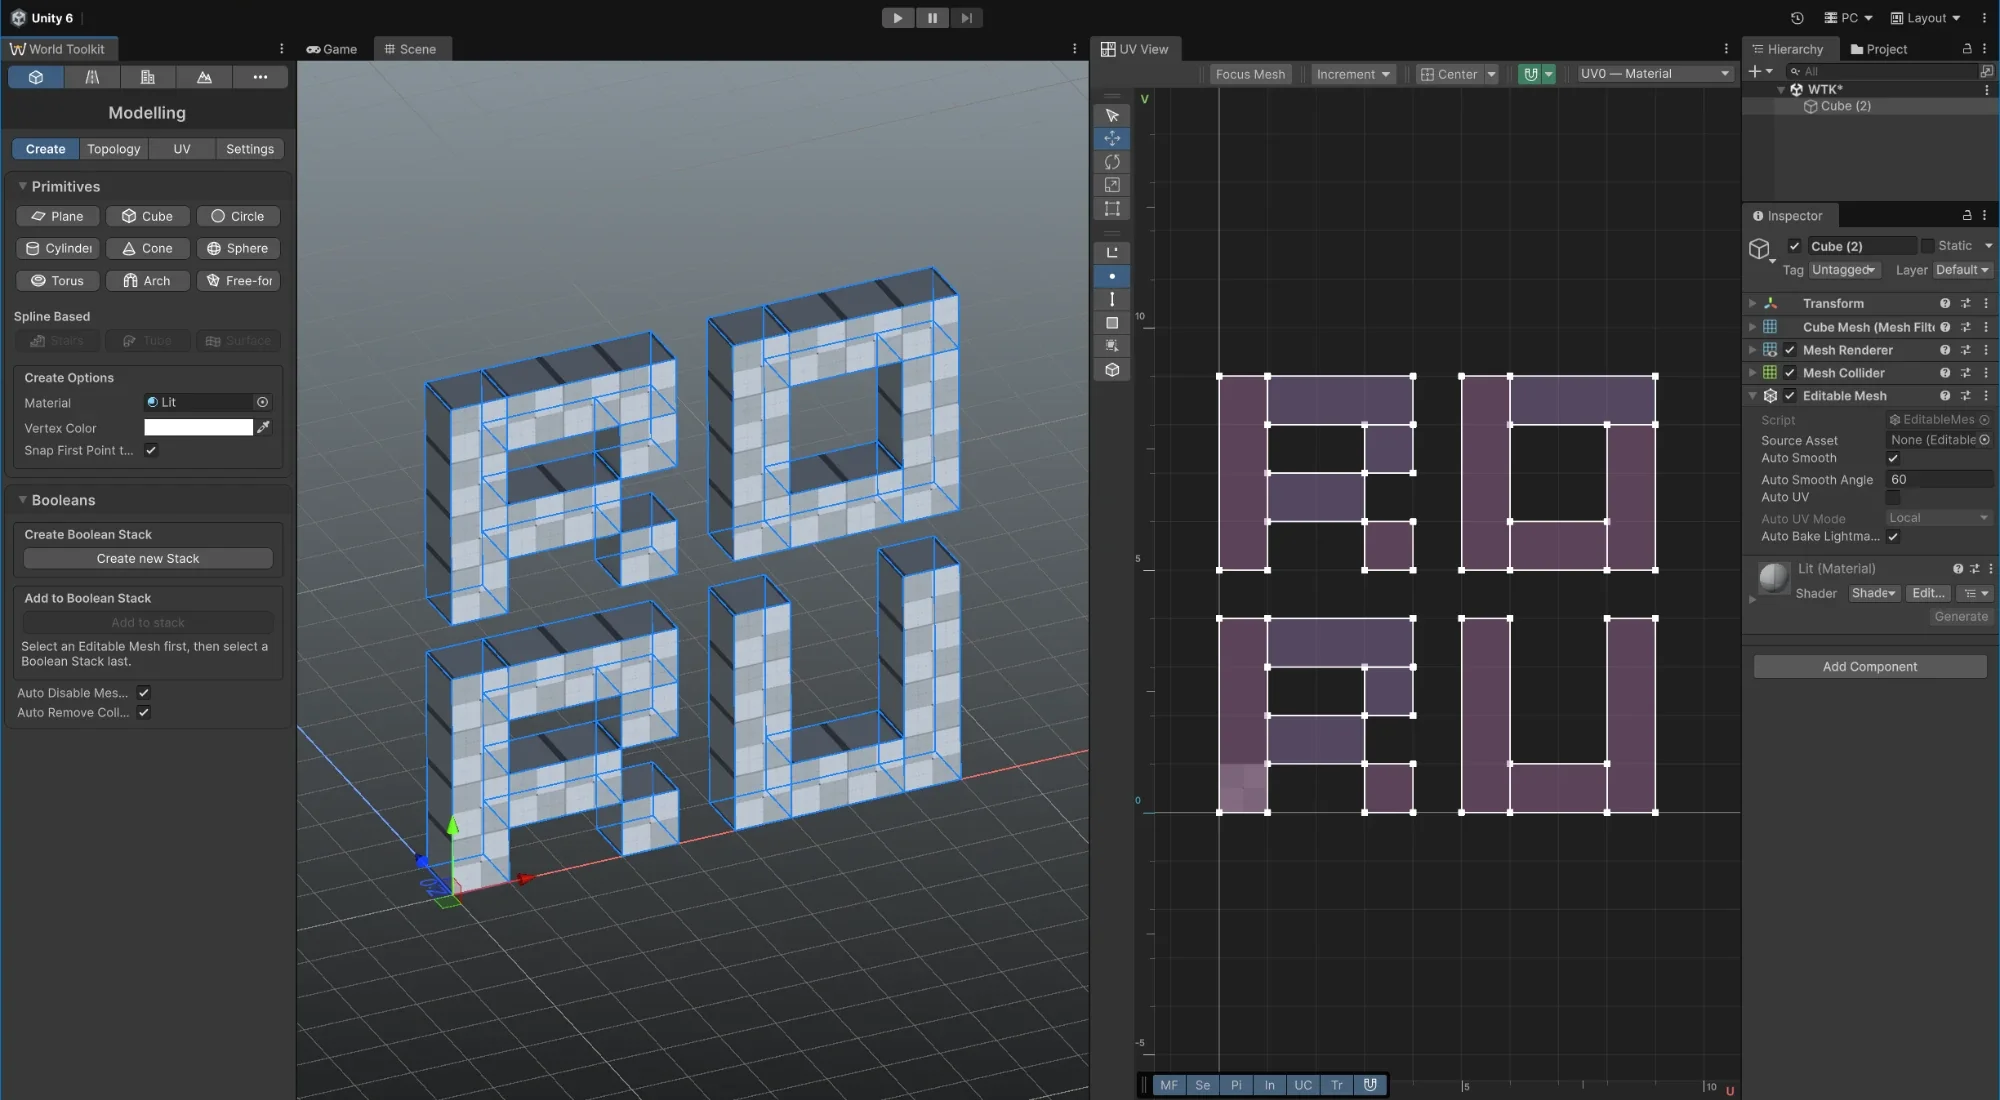Click the Add Component button

[1870, 666]
